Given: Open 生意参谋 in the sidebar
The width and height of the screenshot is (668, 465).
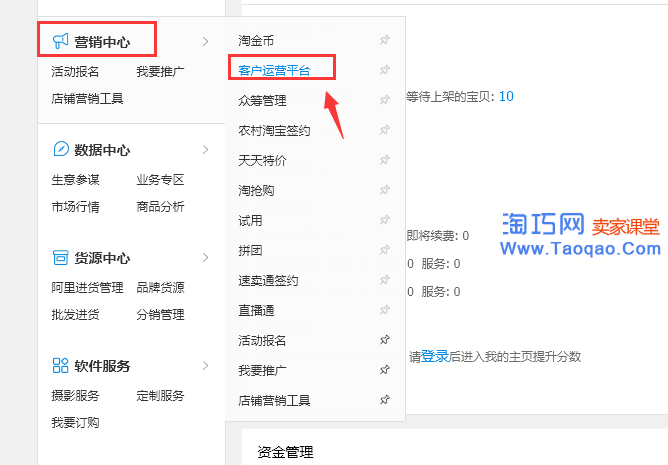Looking at the screenshot, I should [x=75, y=179].
